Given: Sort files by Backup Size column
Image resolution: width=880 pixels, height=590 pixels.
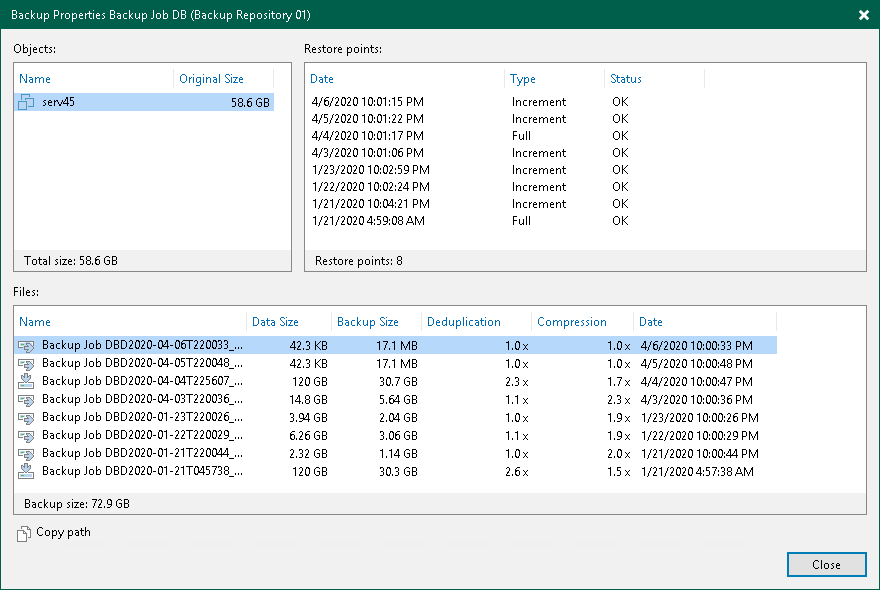Looking at the screenshot, I should (x=368, y=322).
